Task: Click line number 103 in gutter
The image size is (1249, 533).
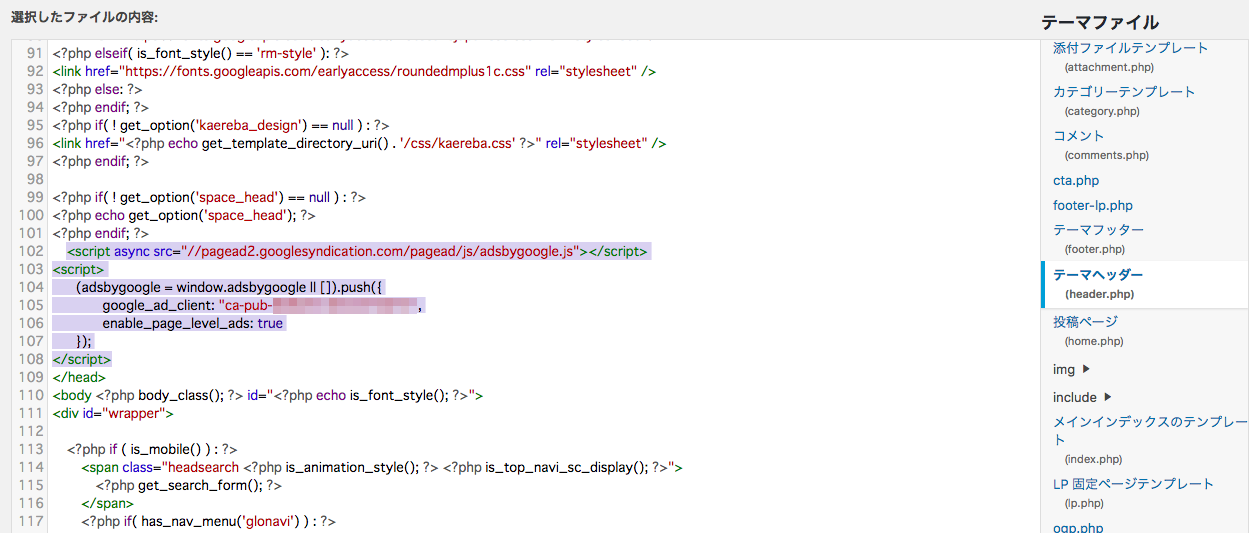Action: pyautogui.click(x=31, y=269)
